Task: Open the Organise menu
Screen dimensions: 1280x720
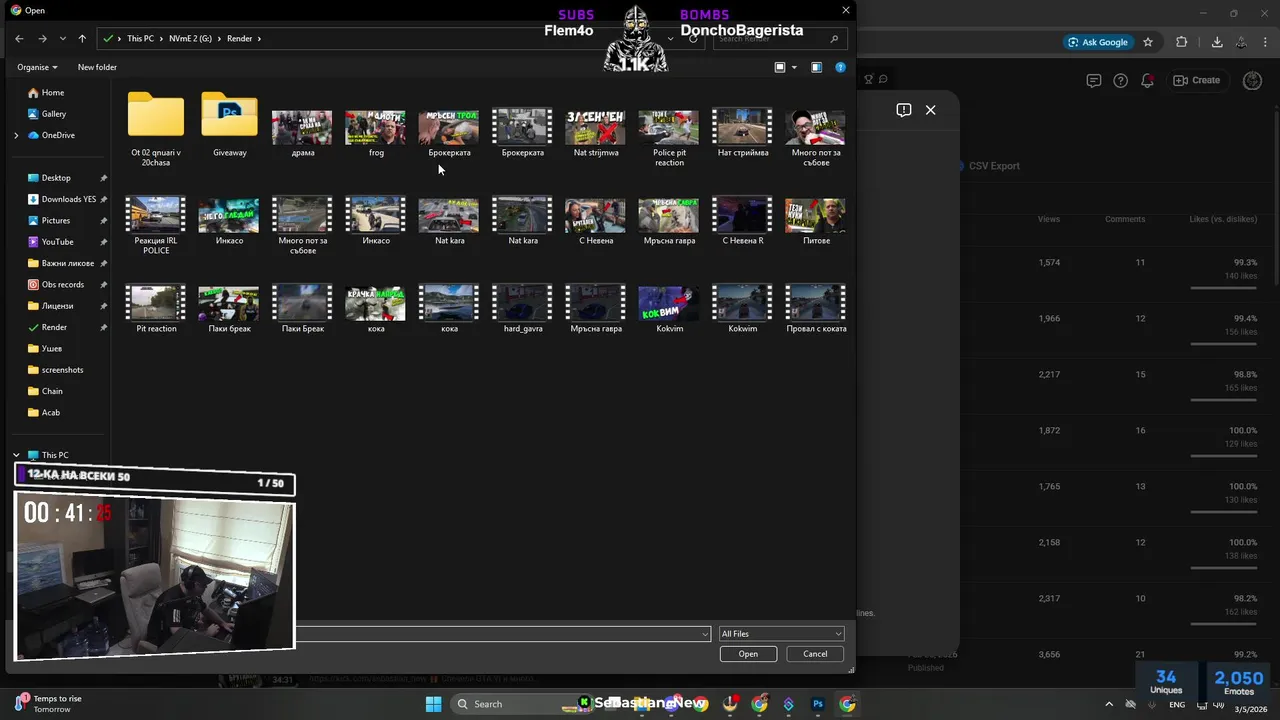Action: (x=37, y=67)
